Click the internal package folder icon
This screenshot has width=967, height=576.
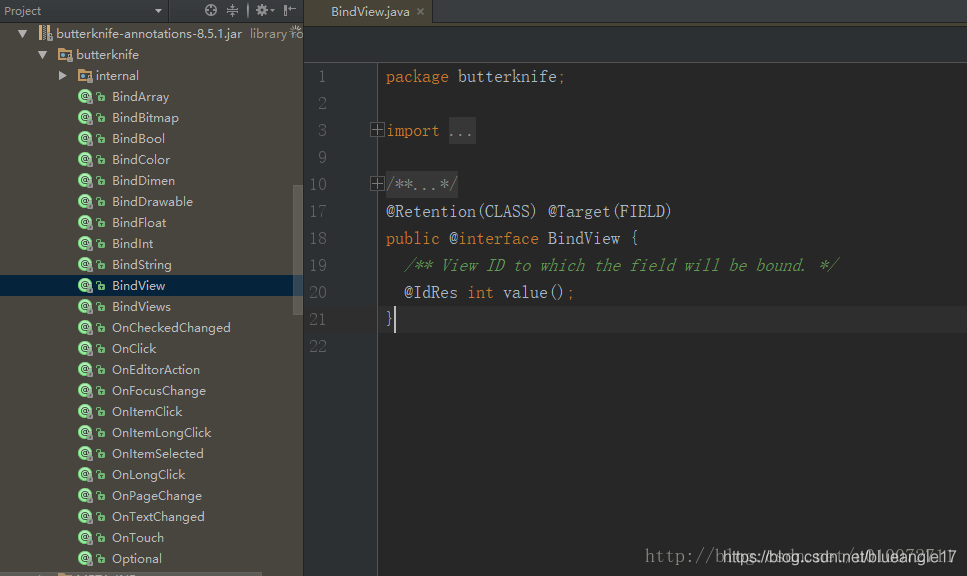(x=85, y=76)
